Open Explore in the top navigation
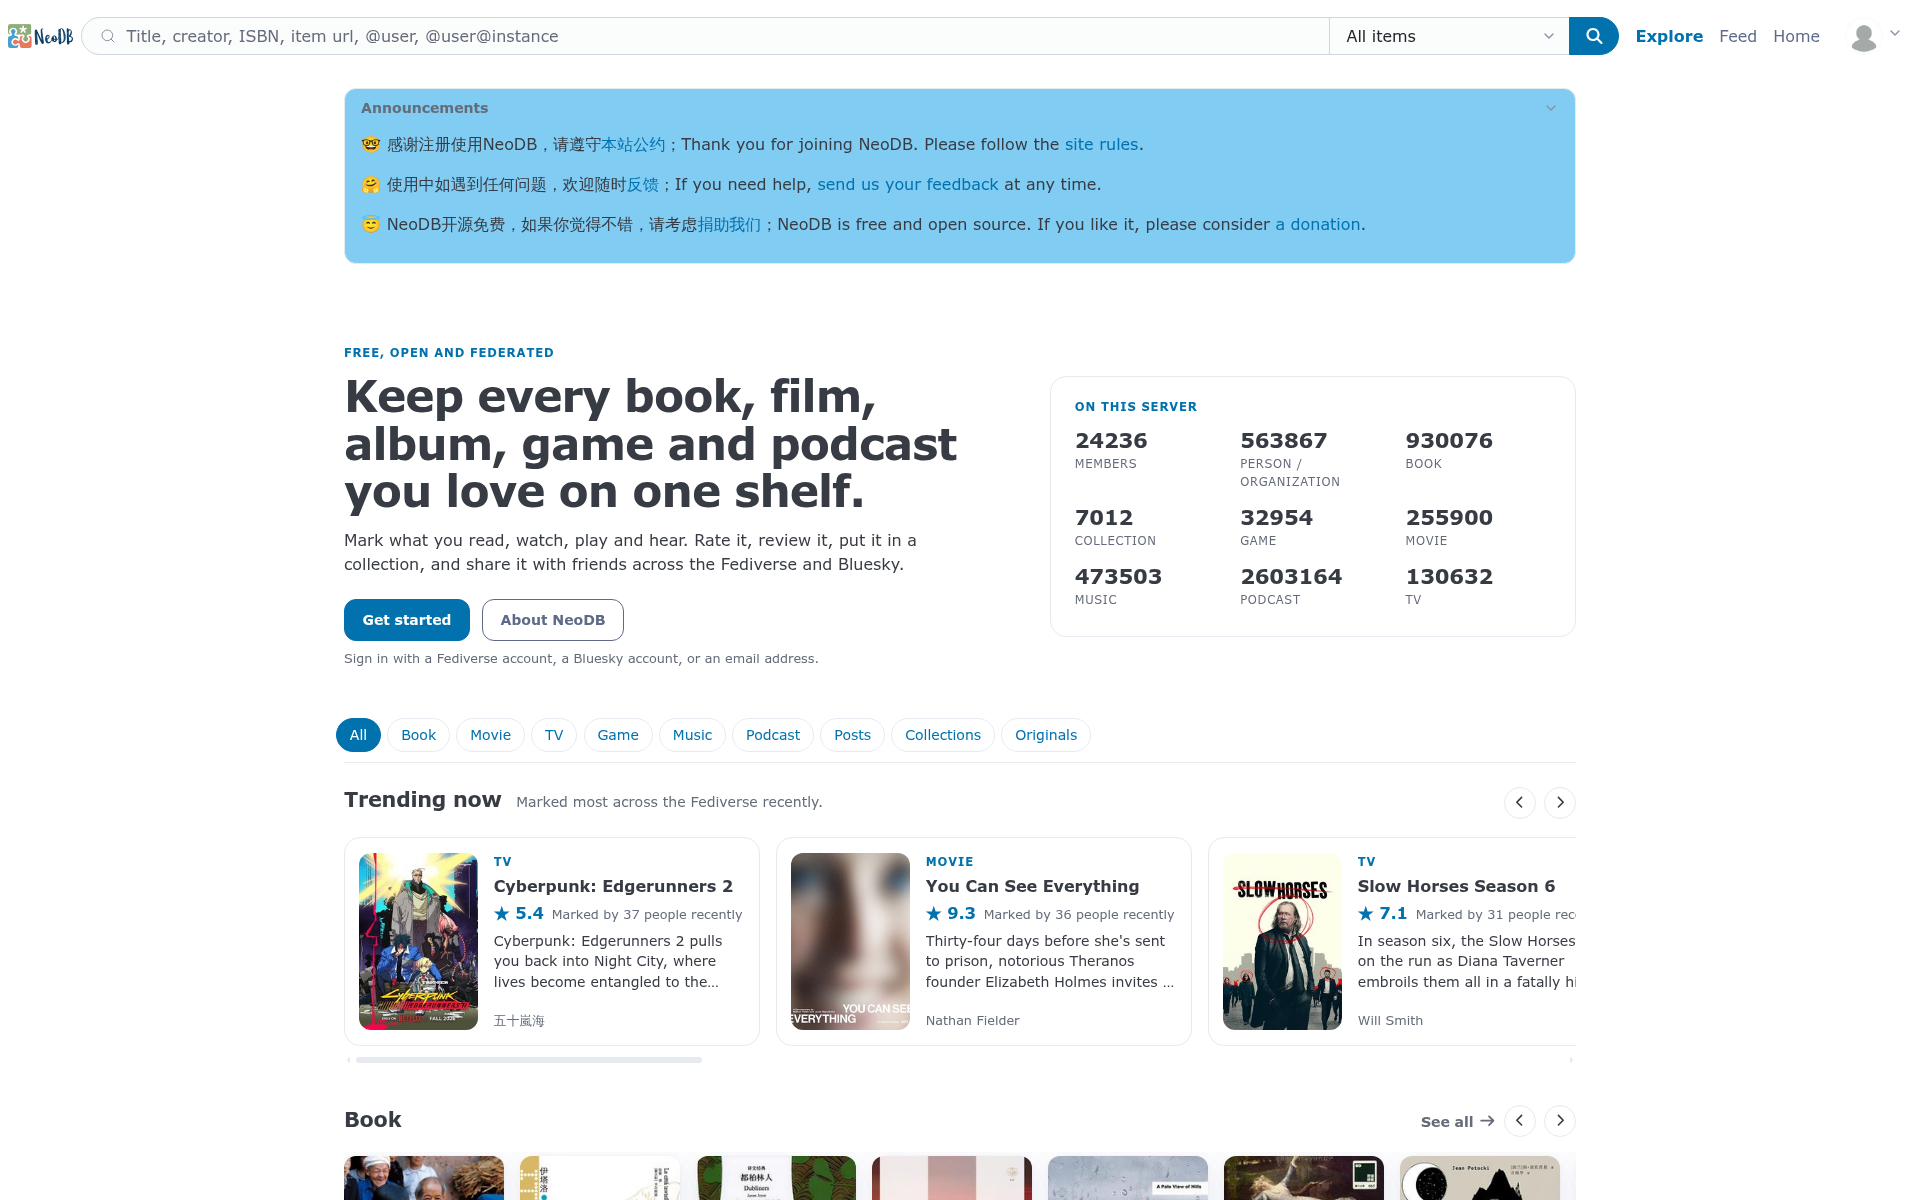Image resolution: width=1920 pixels, height=1200 pixels. coord(1669,36)
